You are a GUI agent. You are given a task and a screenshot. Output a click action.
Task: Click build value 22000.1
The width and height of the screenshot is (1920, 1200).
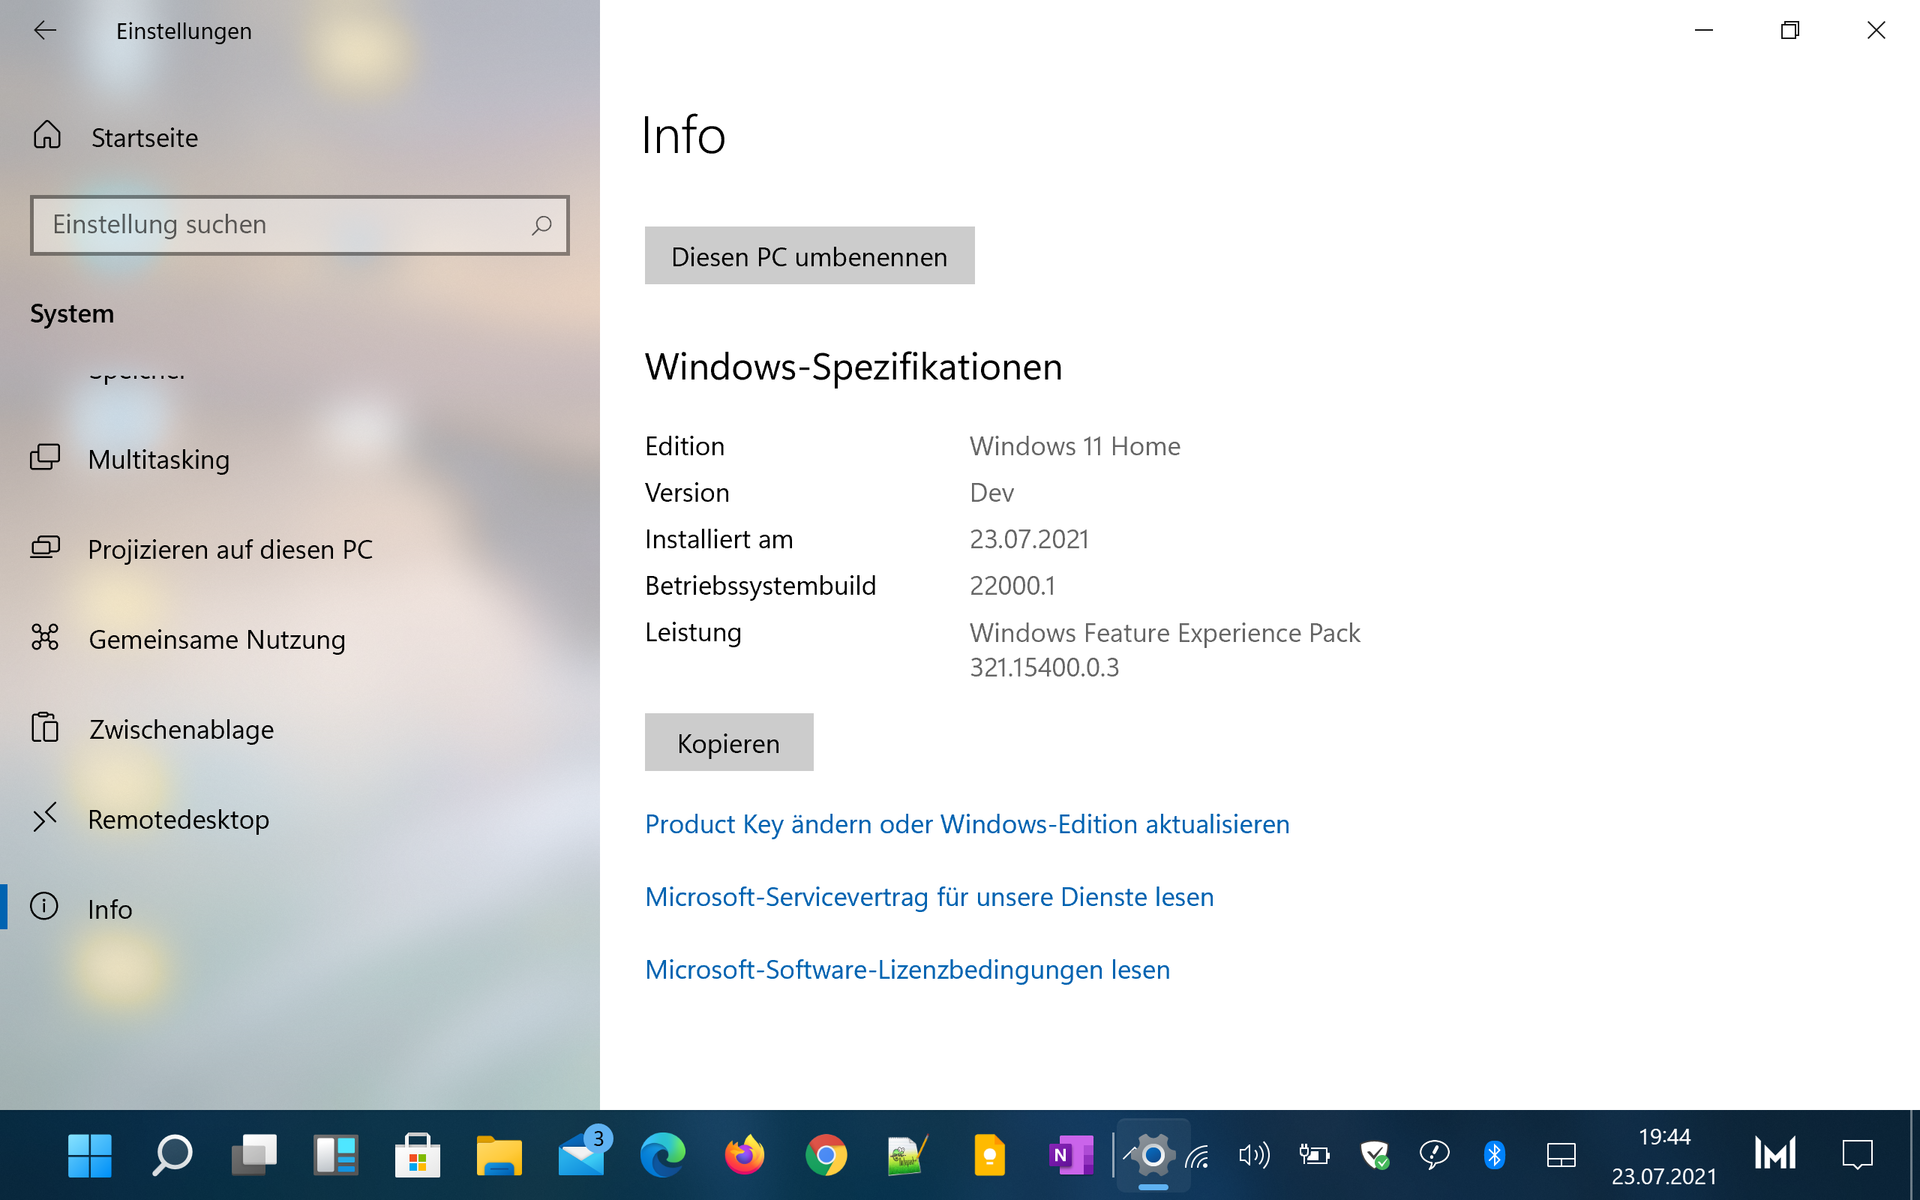pos(1012,586)
